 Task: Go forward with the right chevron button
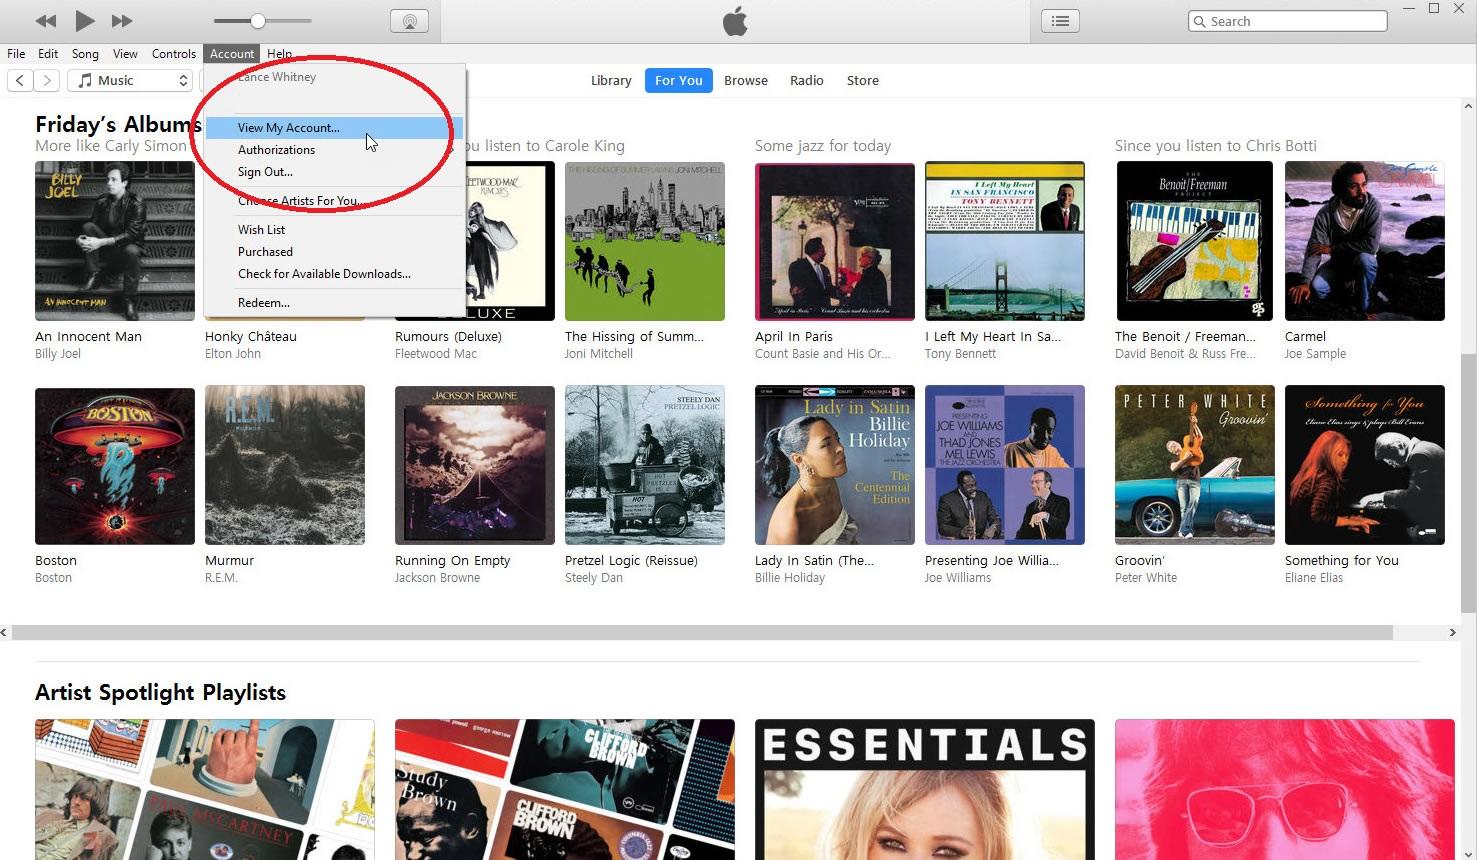[x=47, y=81]
